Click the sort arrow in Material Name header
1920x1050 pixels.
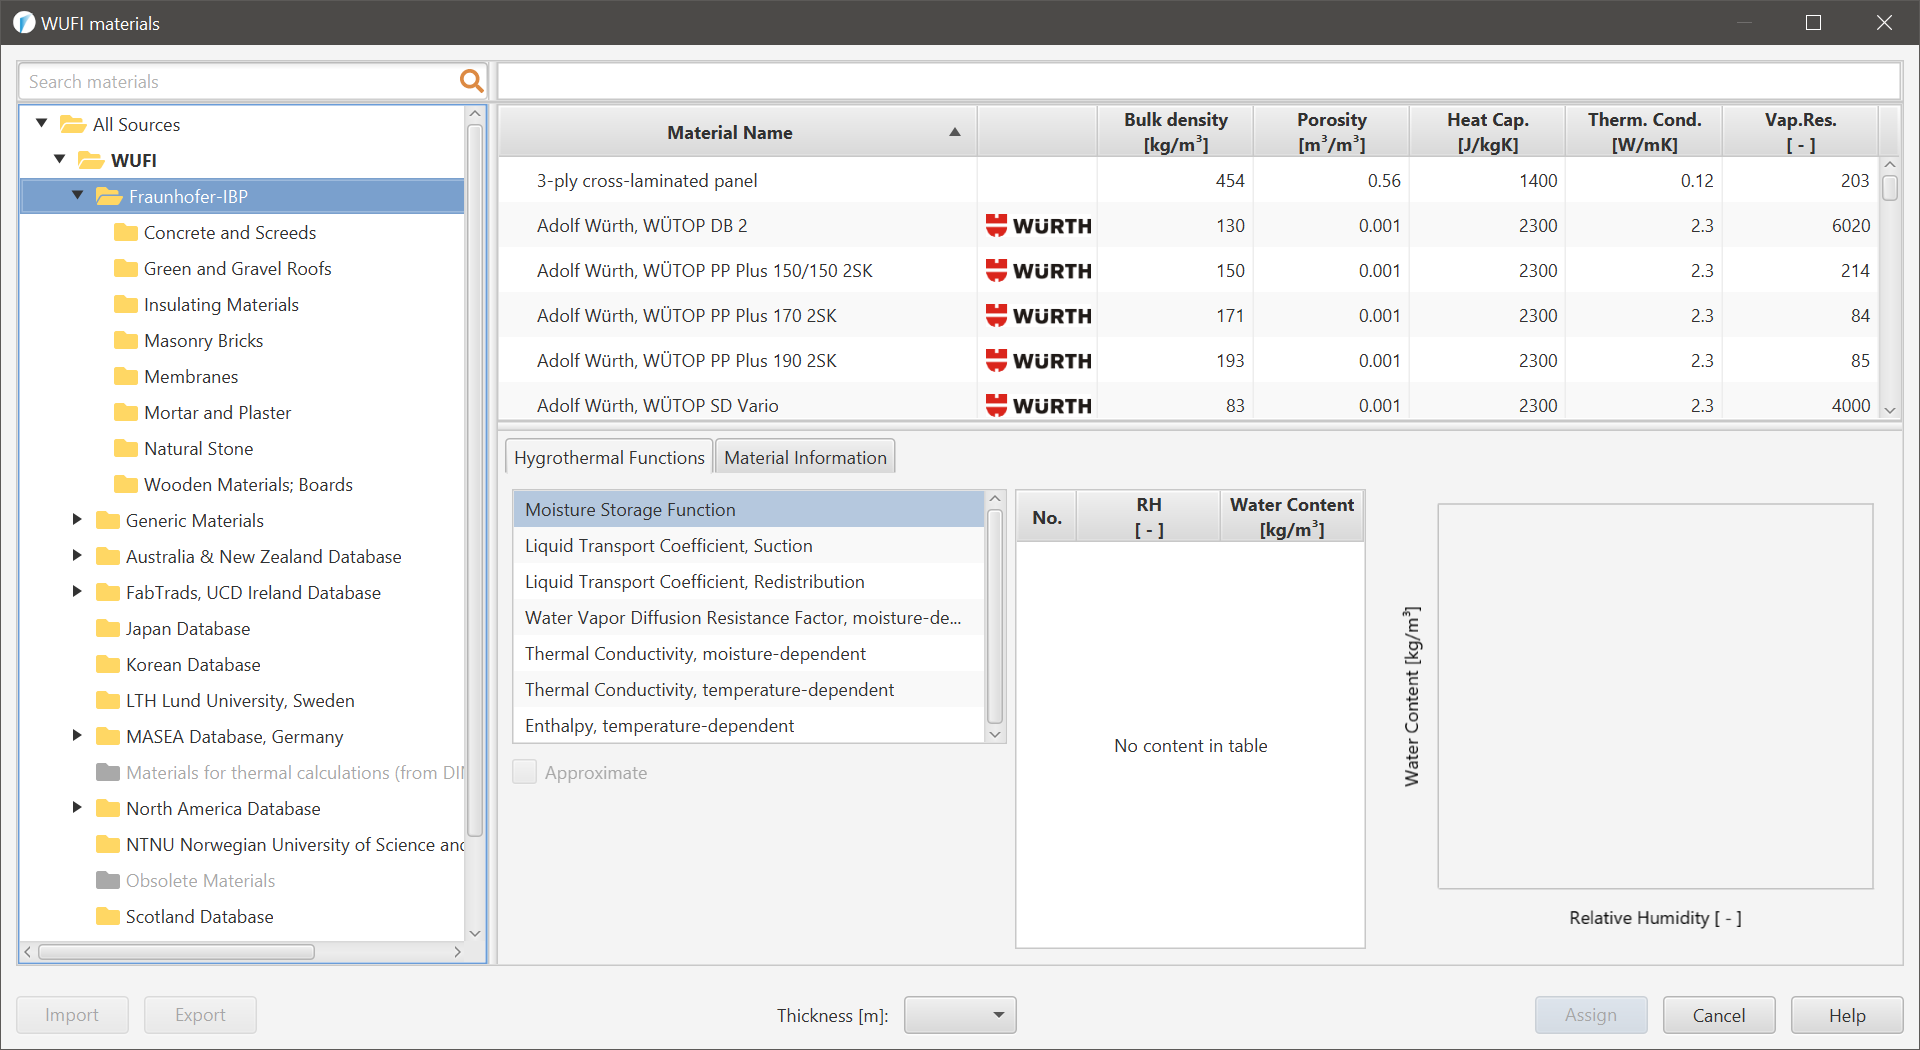[955, 132]
